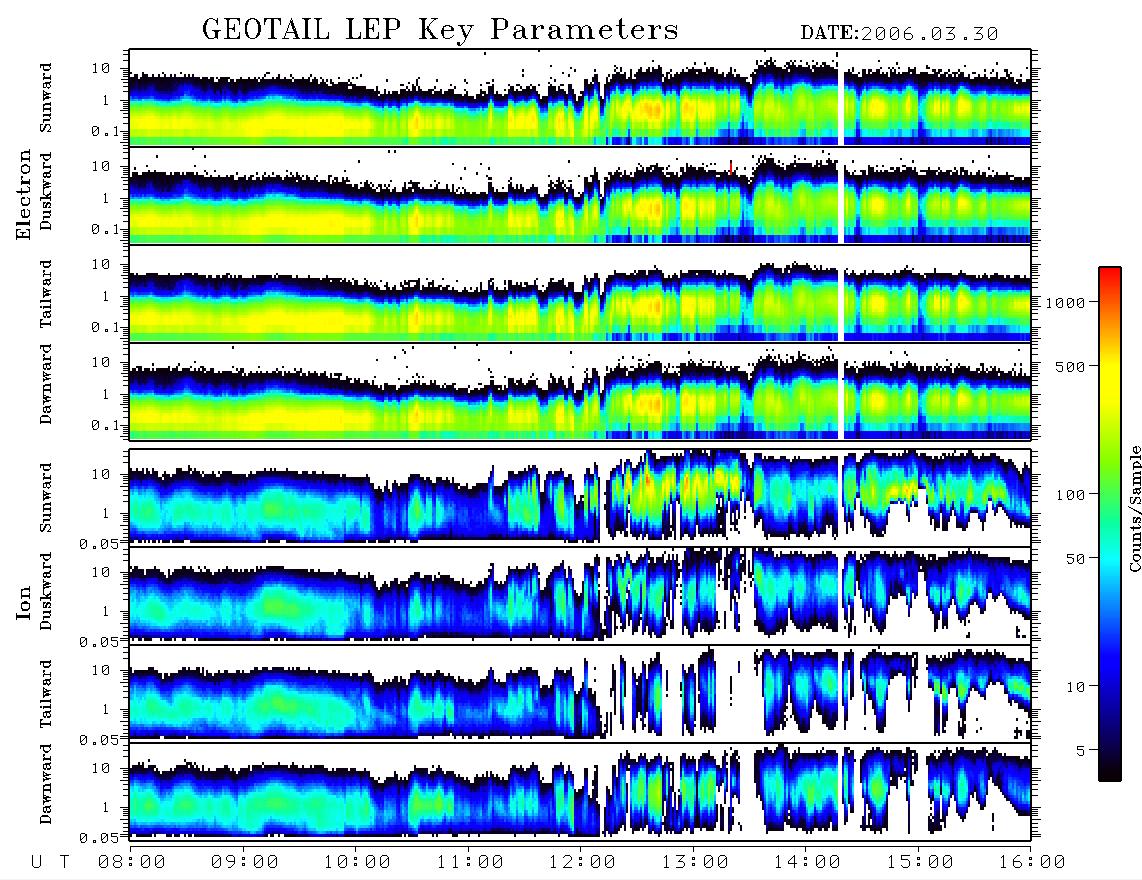Viewport: 1142px width, 880px height.
Task: Select the "50" color bar tick
Action: (x=1075, y=559)
